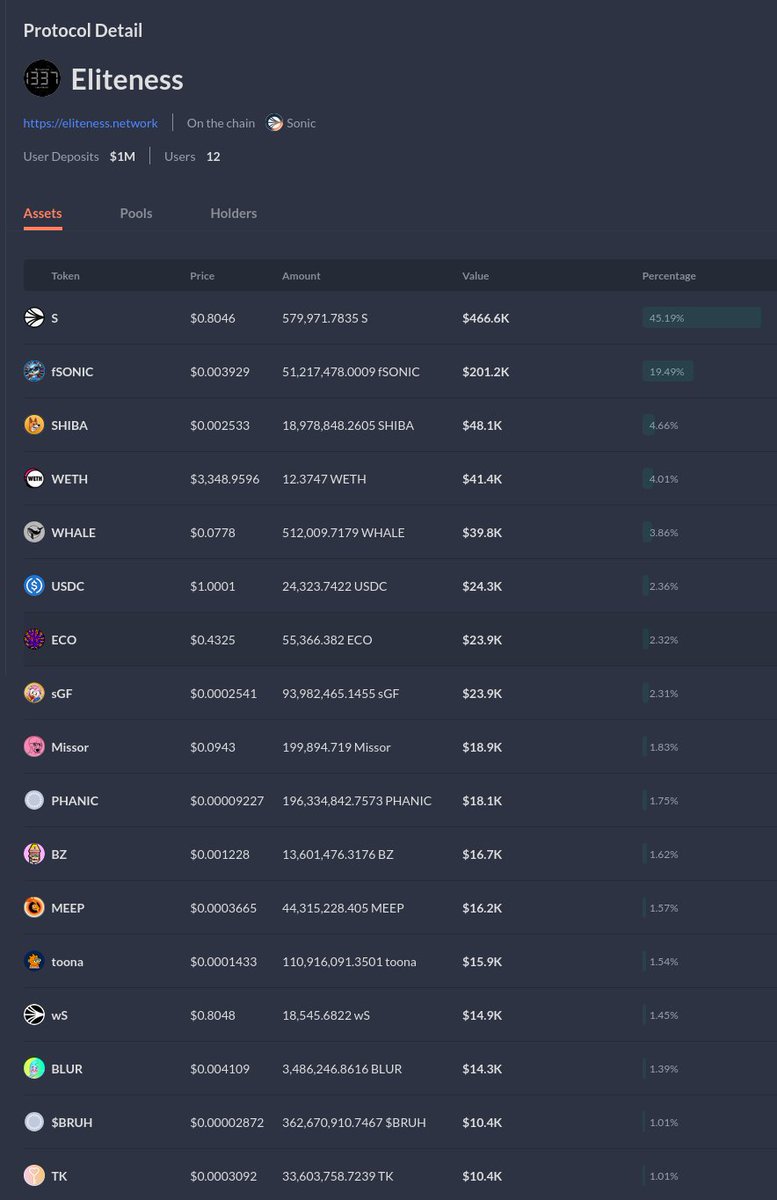Select the S price $0.8046
Screen dimensions: 777x1200
pos(212,318)
